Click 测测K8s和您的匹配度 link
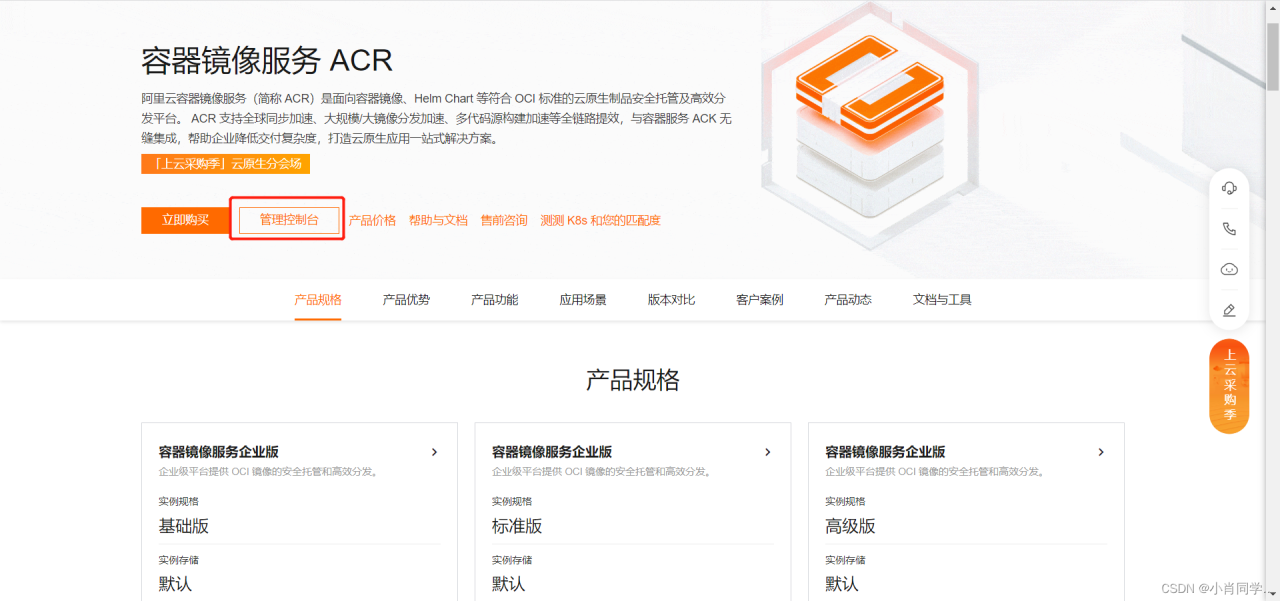 click(x=597, y=219)
